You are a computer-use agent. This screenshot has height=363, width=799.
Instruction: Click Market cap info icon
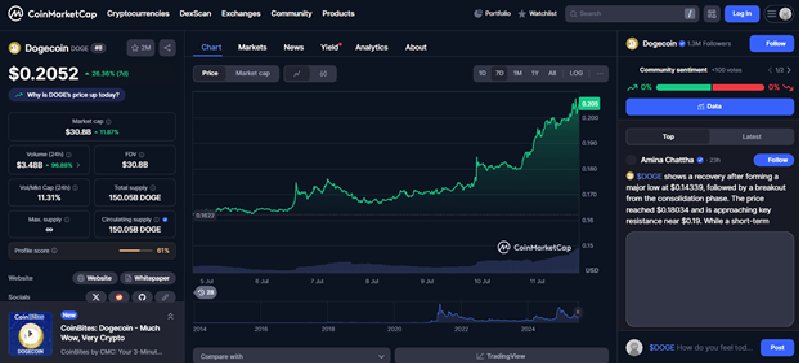109,122
